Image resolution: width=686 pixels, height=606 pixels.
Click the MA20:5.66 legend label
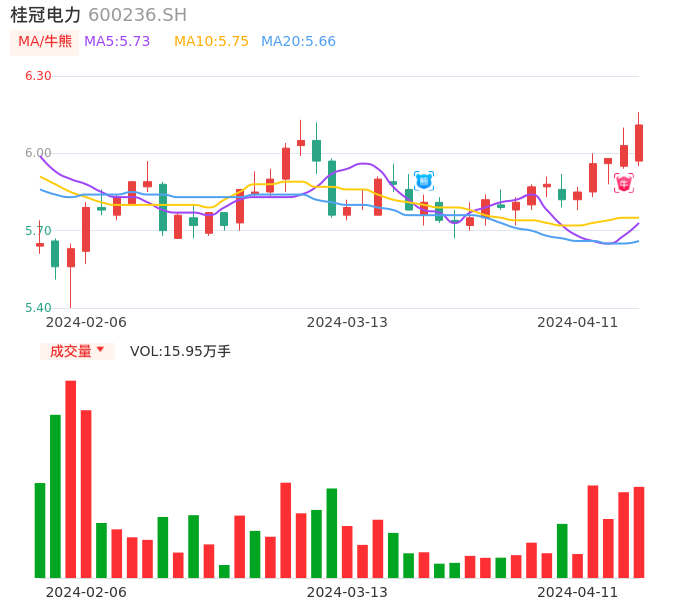[298, 42]
